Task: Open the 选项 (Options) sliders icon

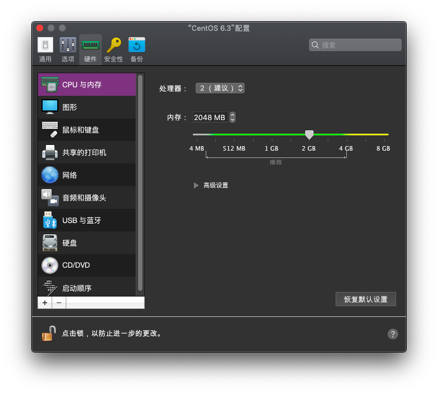Action: (68, 49)
